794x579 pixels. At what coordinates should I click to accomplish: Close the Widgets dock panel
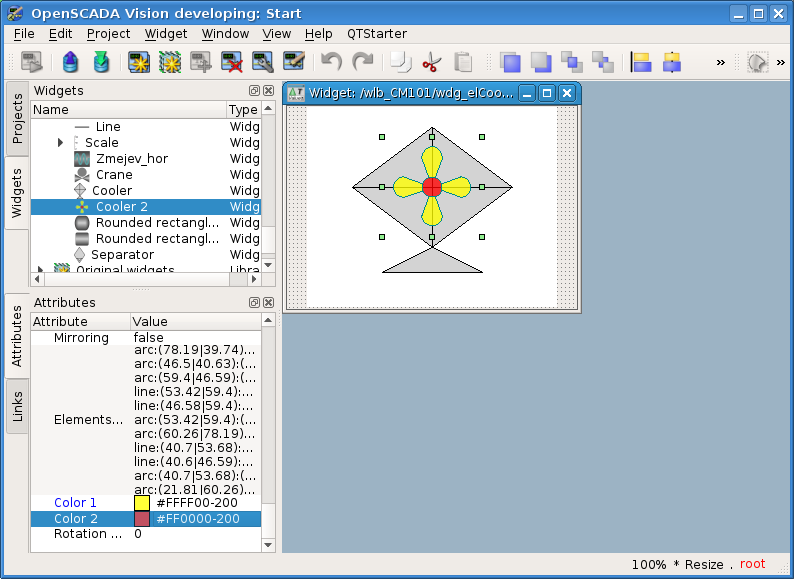tap(268, 91)
